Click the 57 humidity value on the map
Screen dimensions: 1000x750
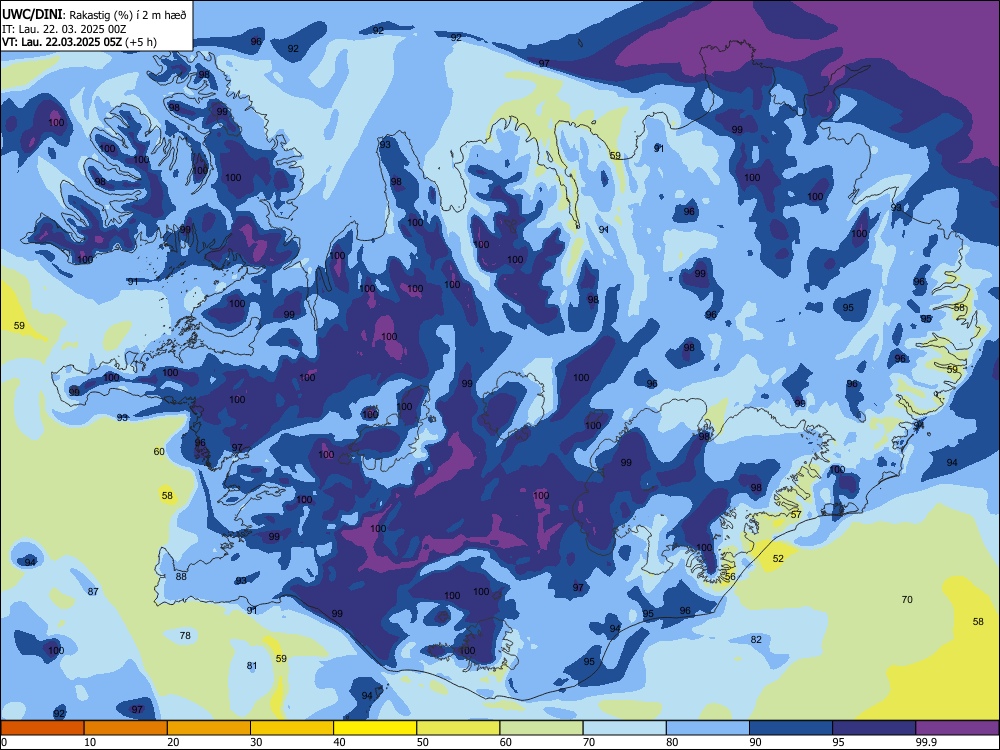[796, 515]
